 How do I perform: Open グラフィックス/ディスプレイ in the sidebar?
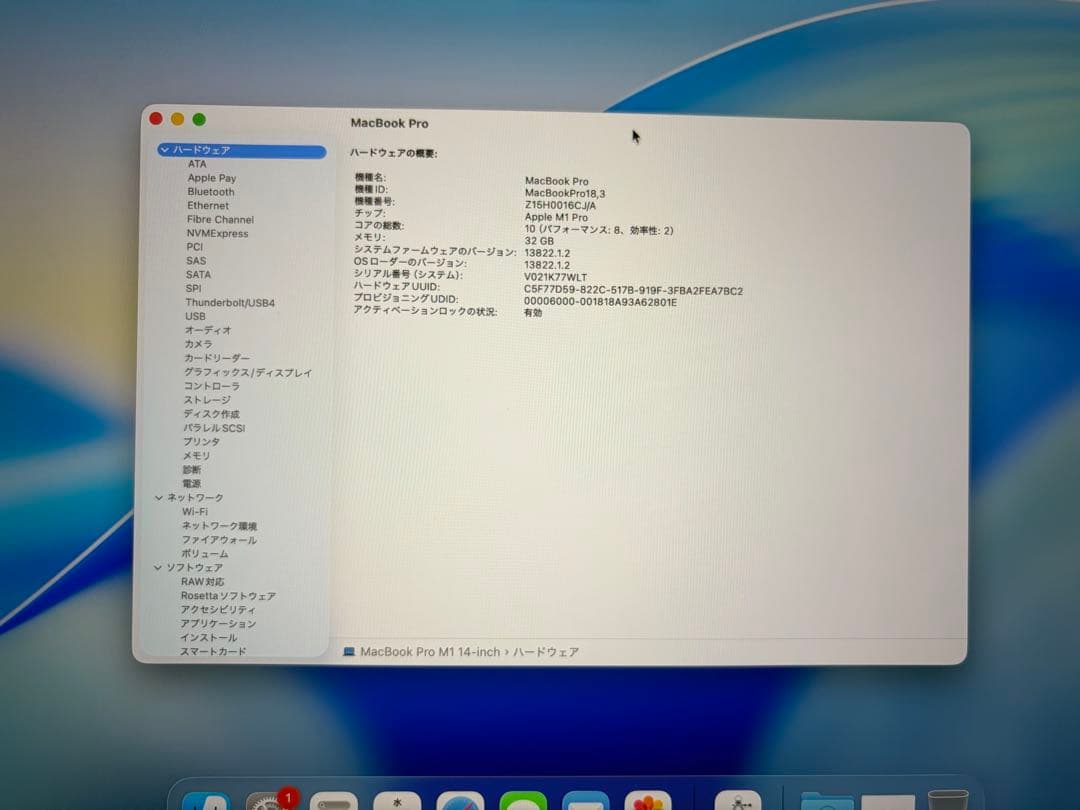(x=248, y=373)
